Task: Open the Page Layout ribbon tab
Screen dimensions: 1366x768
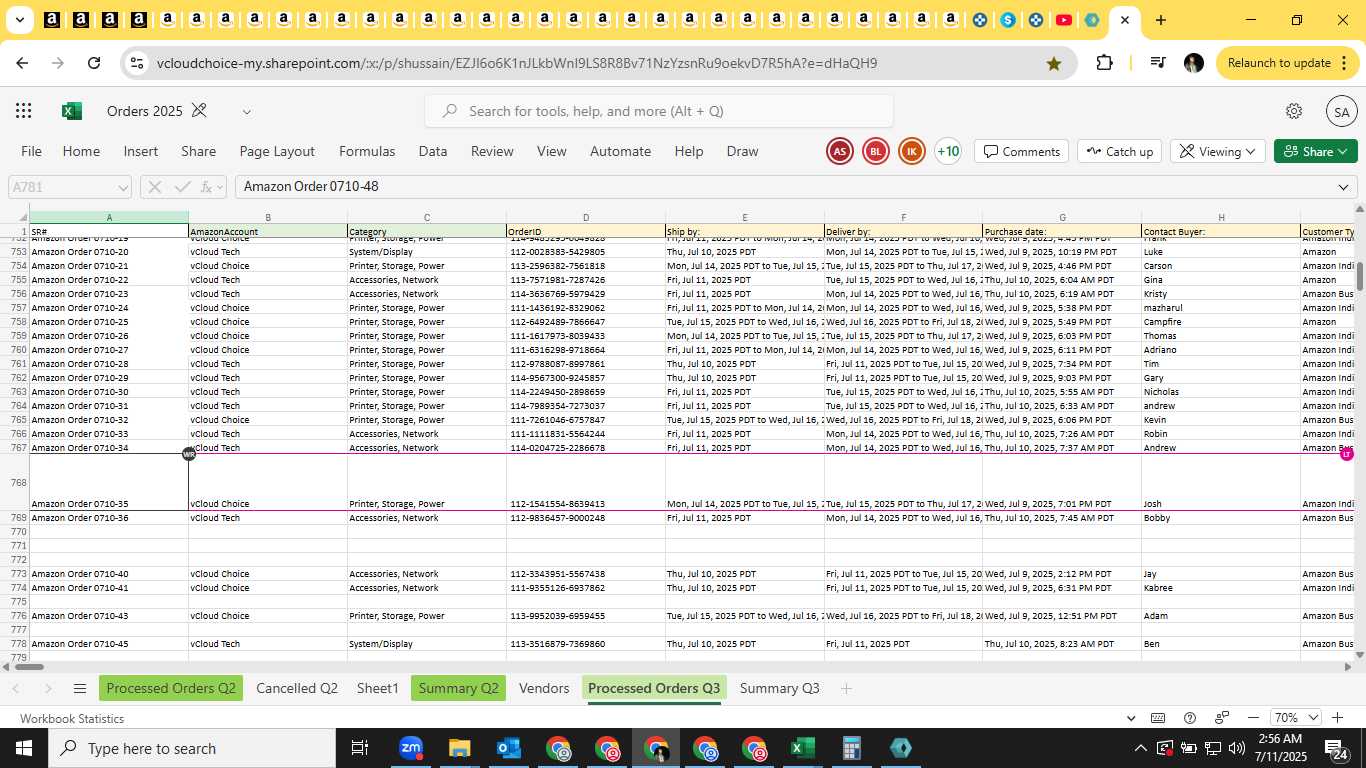Action: click(277, 152)
